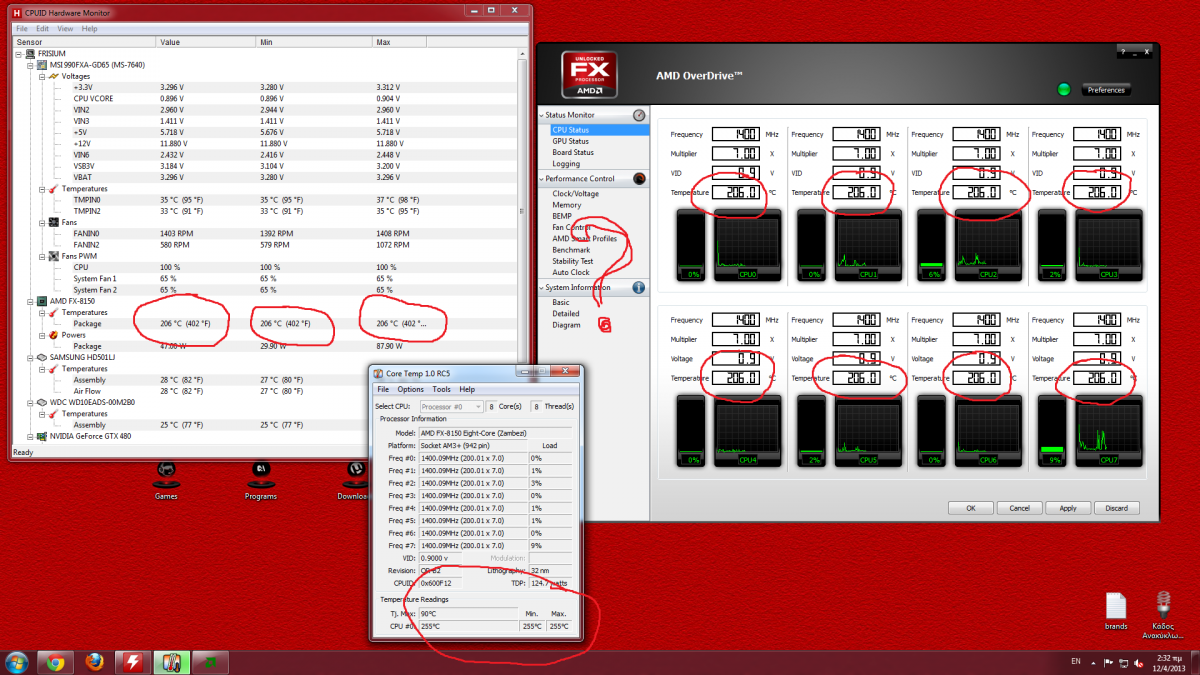Image resolution: width=1200 pixels, height=675 pixels.
Task: Open Auto Clock in OverDrive
Action: (x=571, y=272)
